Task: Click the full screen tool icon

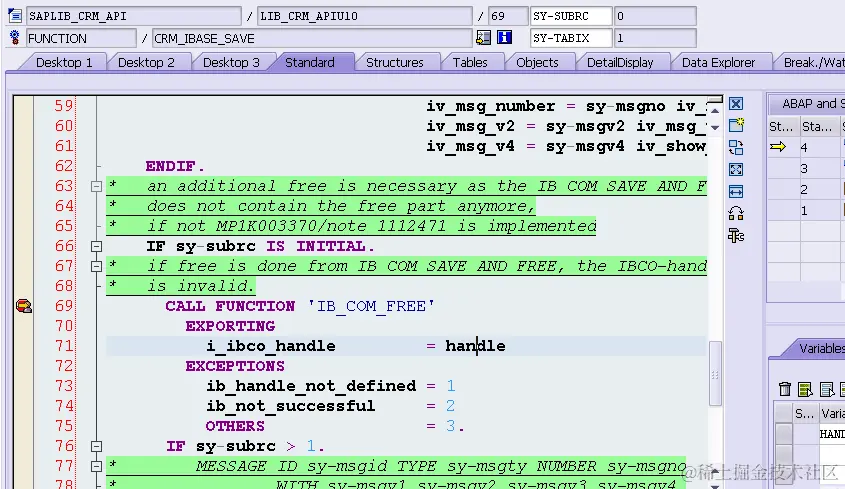Action: (736, 169)
